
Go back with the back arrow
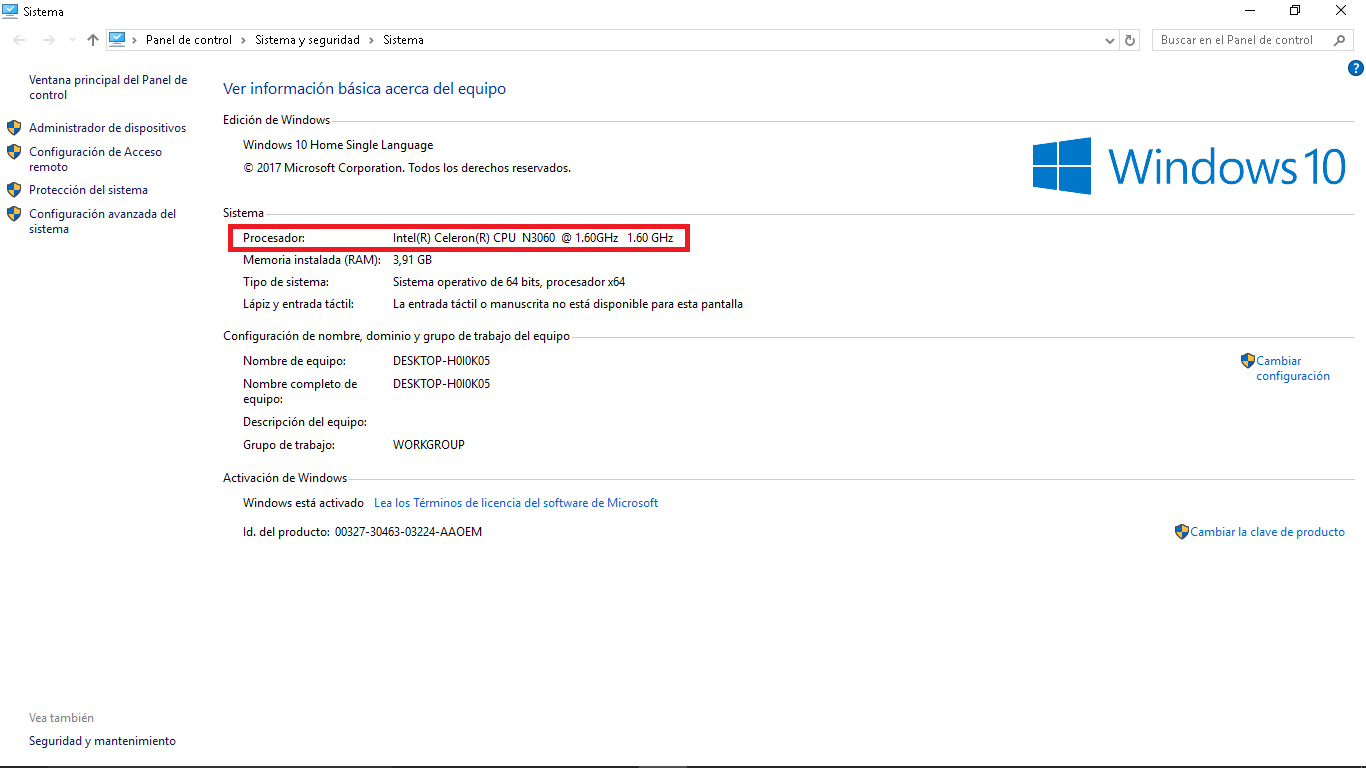pos(20,40)
